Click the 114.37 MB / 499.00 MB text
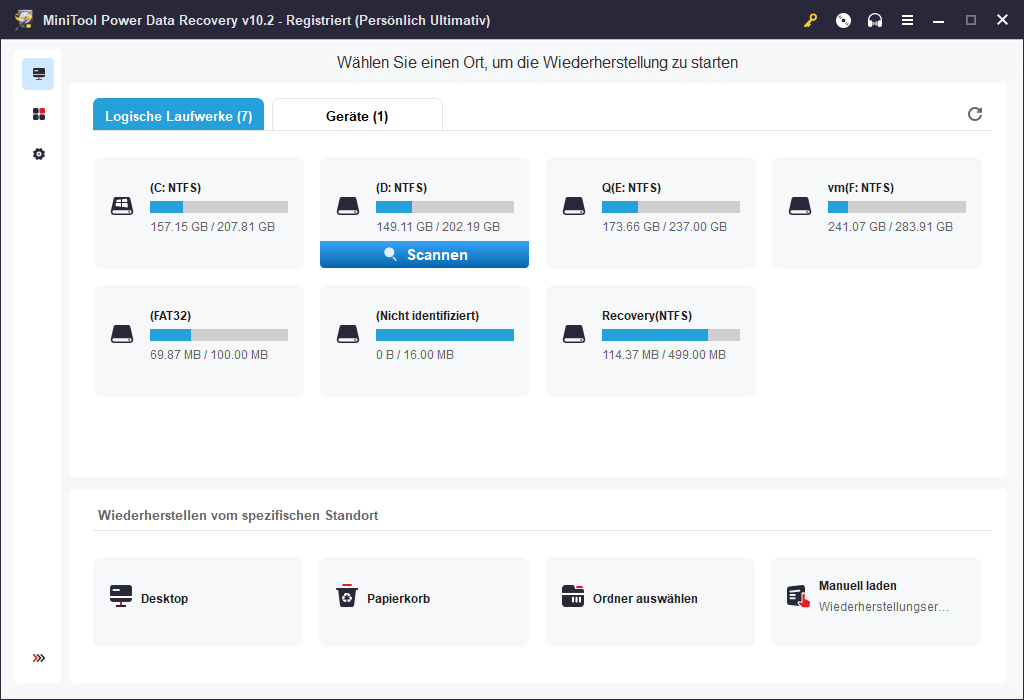Screen dimensions: 1024x700 (x=664, y=355)
